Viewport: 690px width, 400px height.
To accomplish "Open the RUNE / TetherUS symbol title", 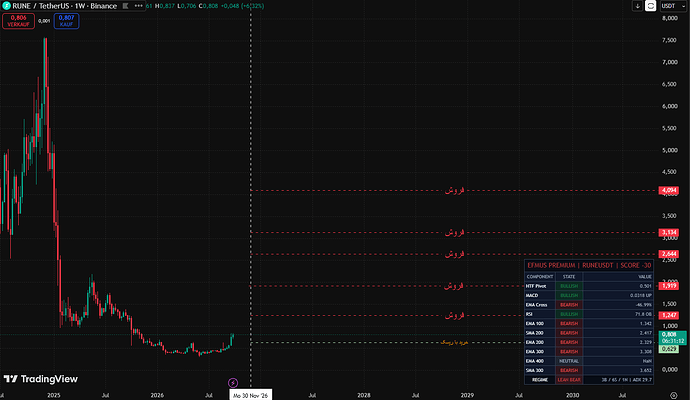I will pyautogui.click(x=65, y=6).
